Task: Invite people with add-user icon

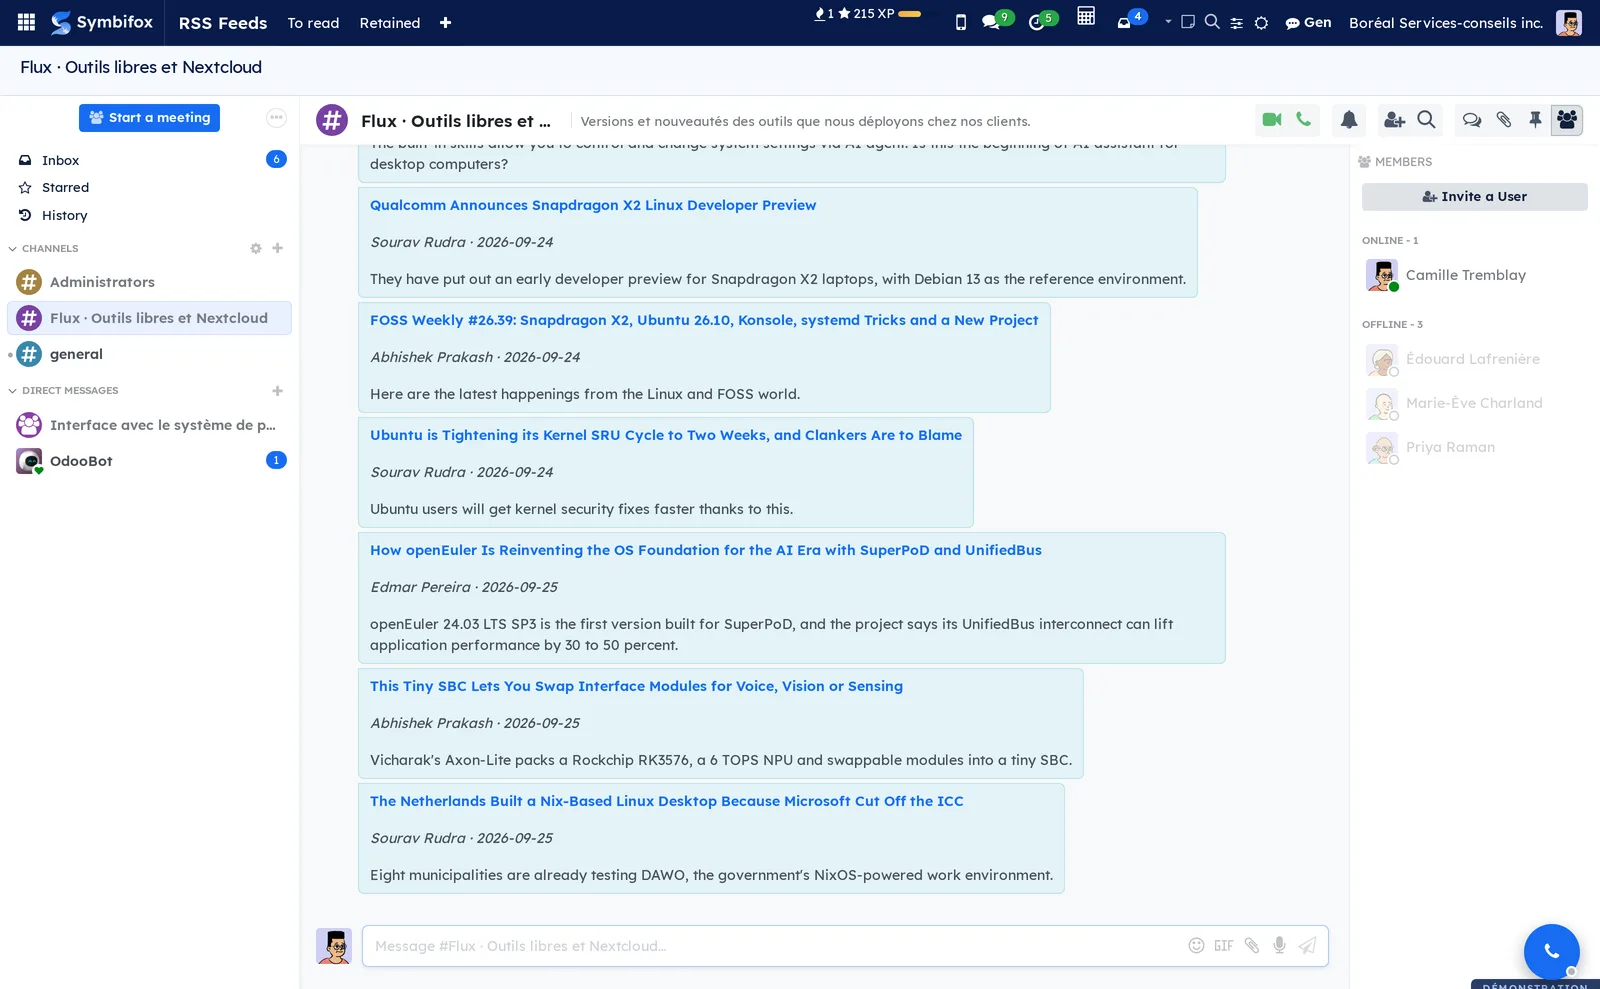Action: [1394, 120]
